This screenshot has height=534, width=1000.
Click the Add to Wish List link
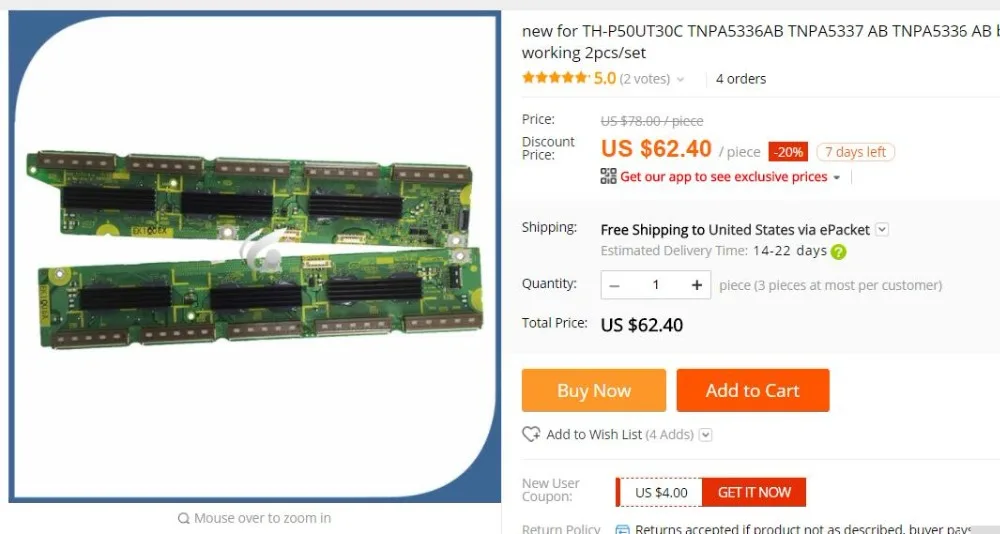pyautogui.click(x=594, y=434)
